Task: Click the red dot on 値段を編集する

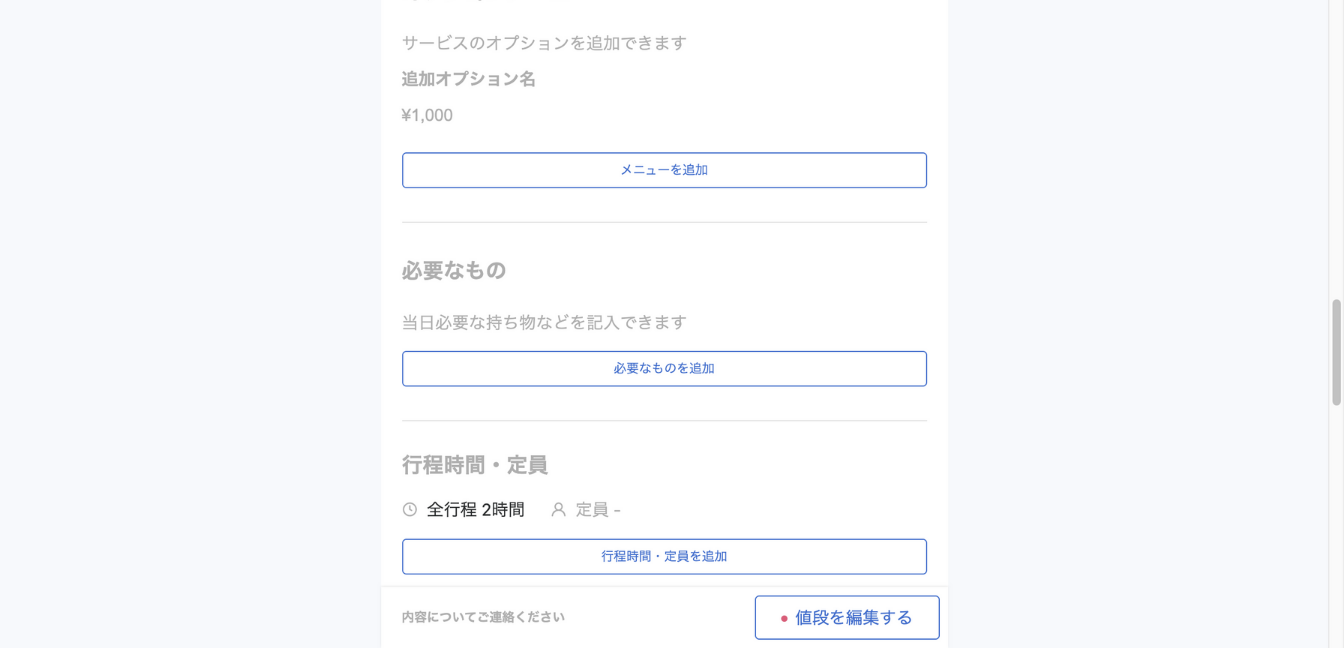Action: point(784,619)
